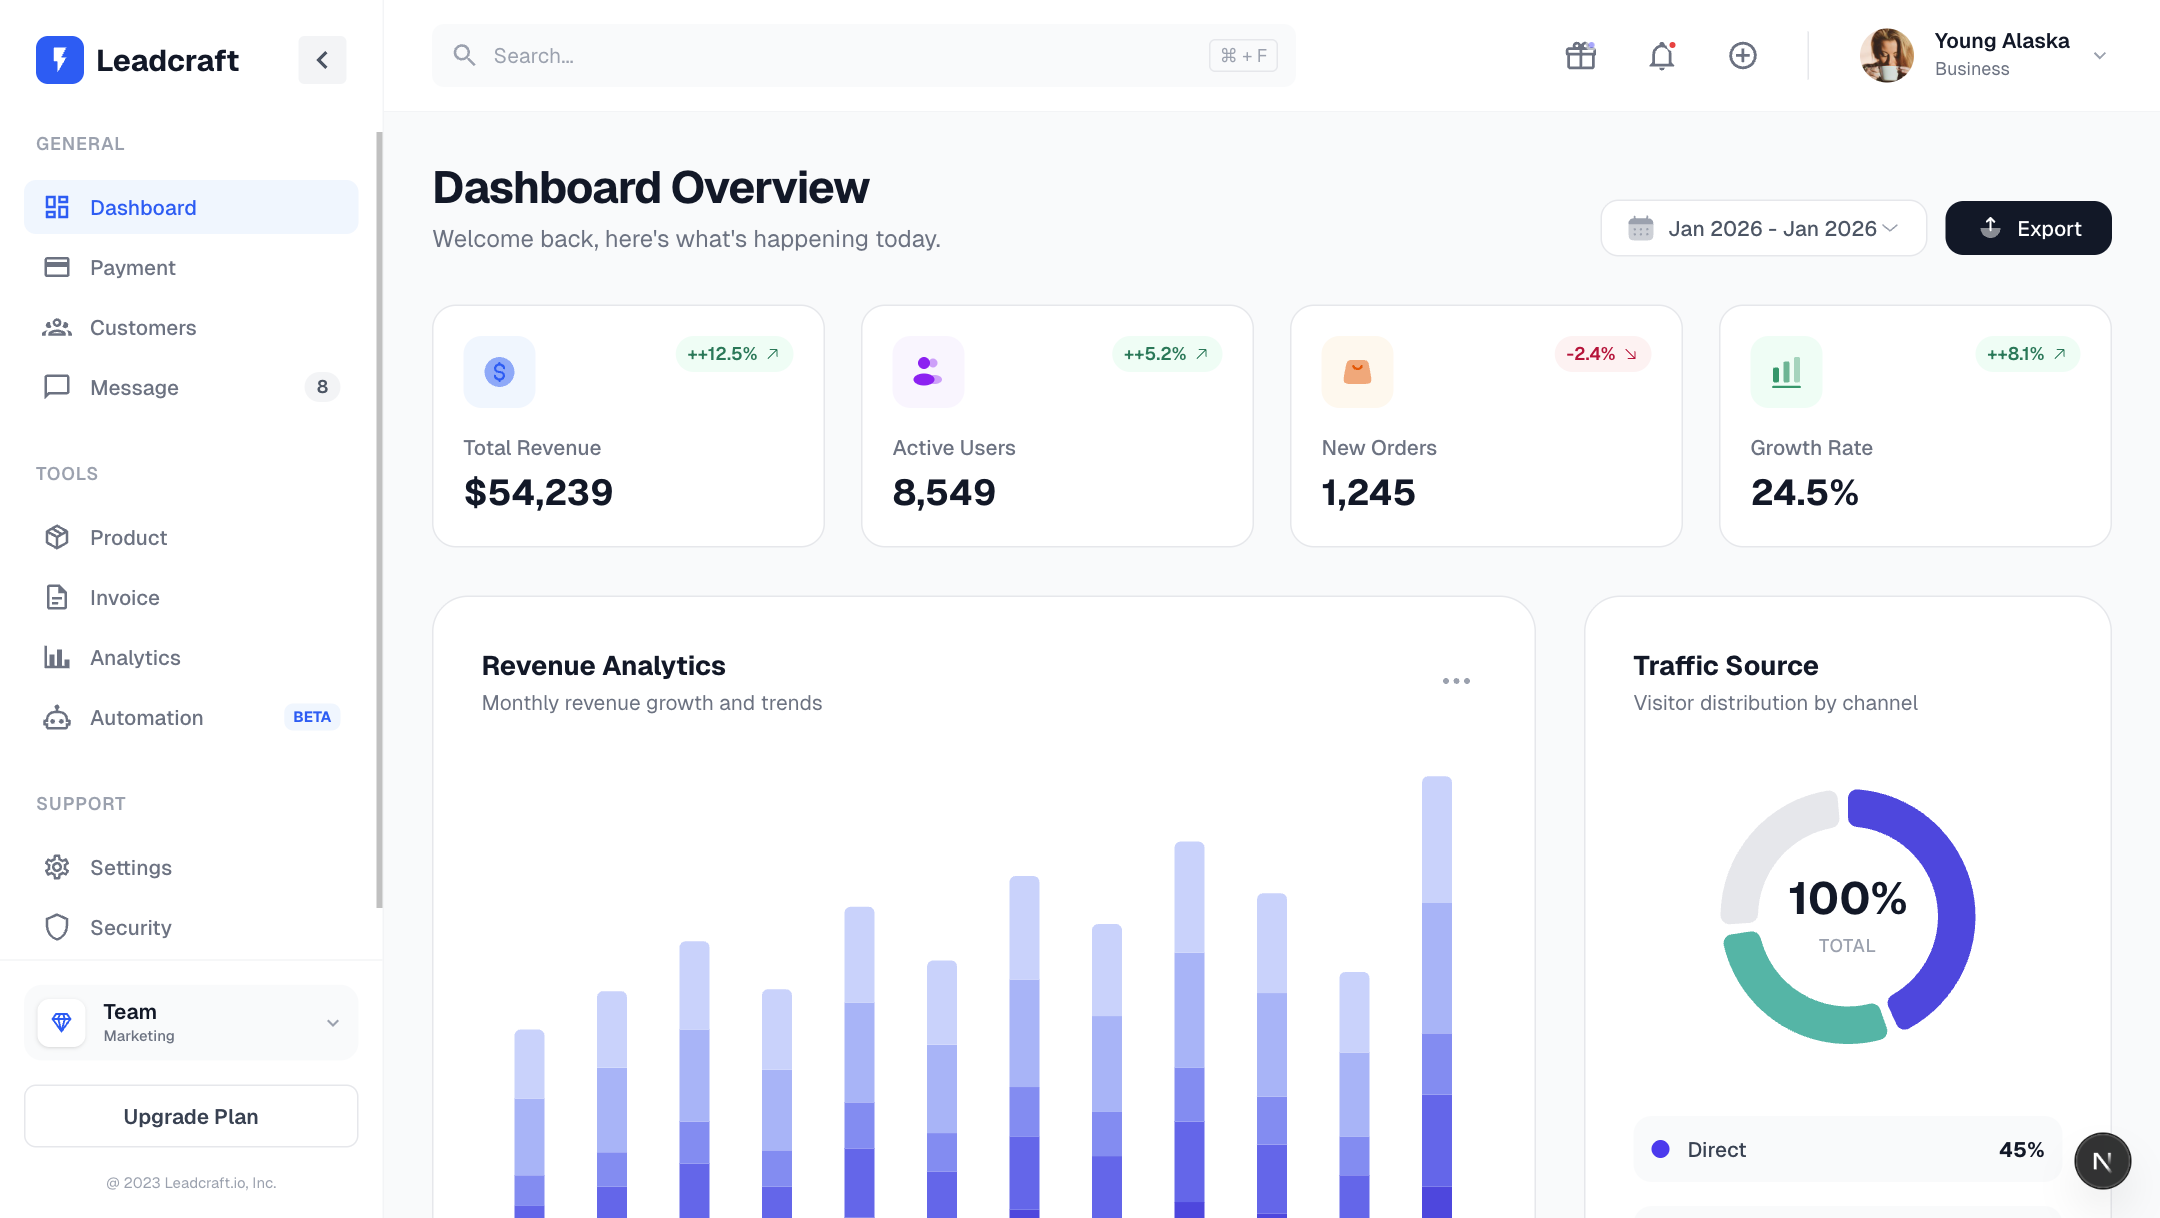
Task: Check notifications via the bell icon
Action: tap(1661, 56)
